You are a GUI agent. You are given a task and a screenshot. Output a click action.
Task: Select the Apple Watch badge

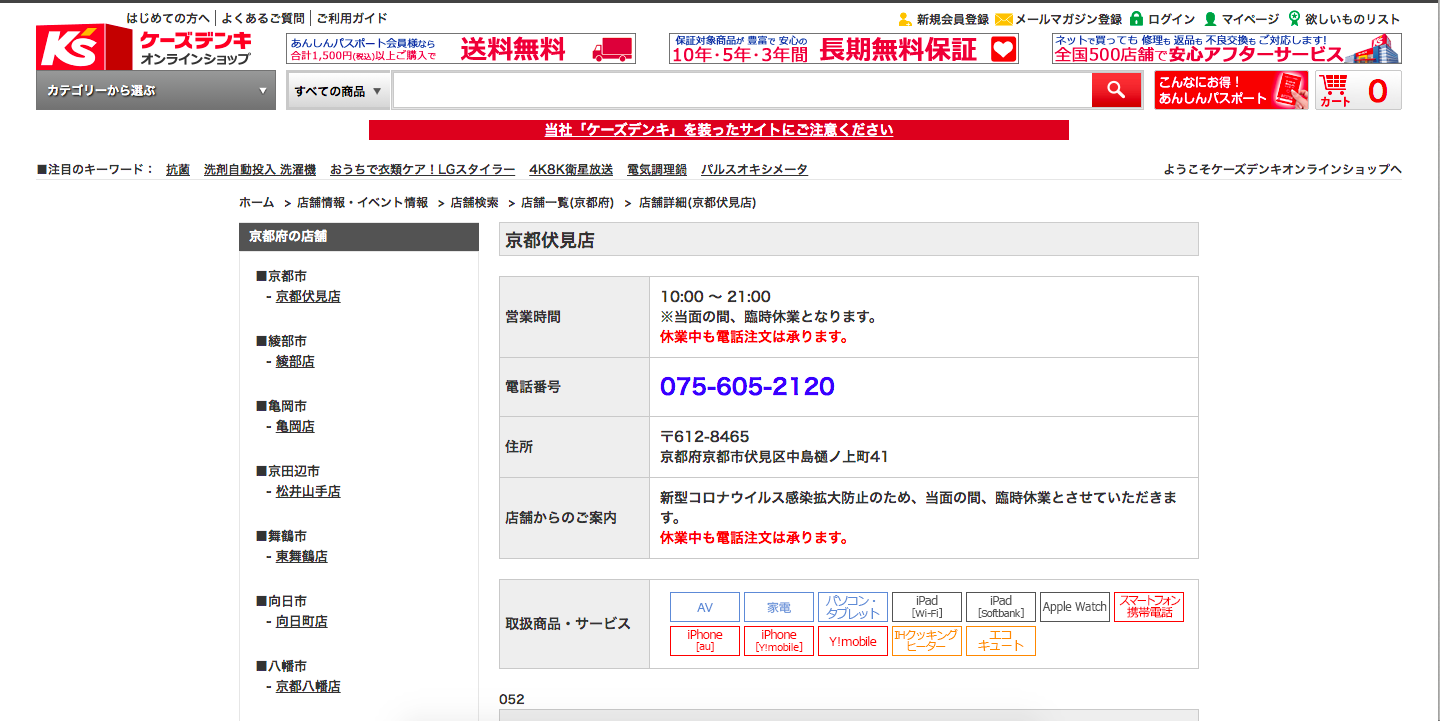pyautogui.click(x=1075, y=607)
